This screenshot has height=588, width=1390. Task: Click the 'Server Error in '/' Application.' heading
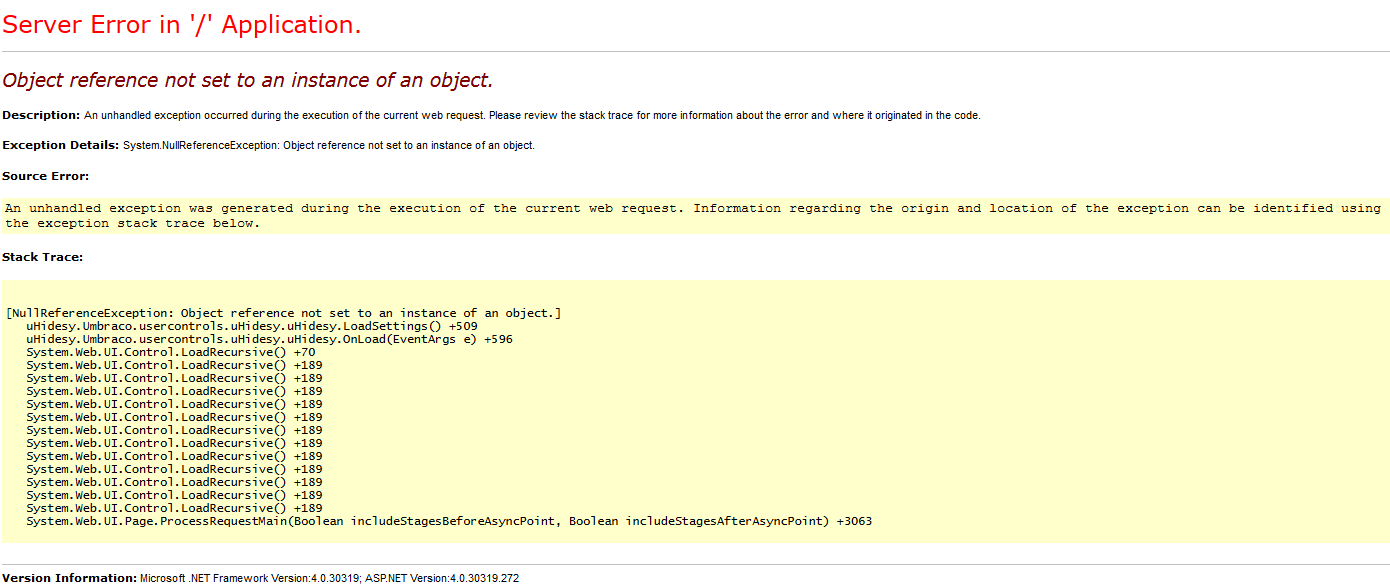click(182, 25)
